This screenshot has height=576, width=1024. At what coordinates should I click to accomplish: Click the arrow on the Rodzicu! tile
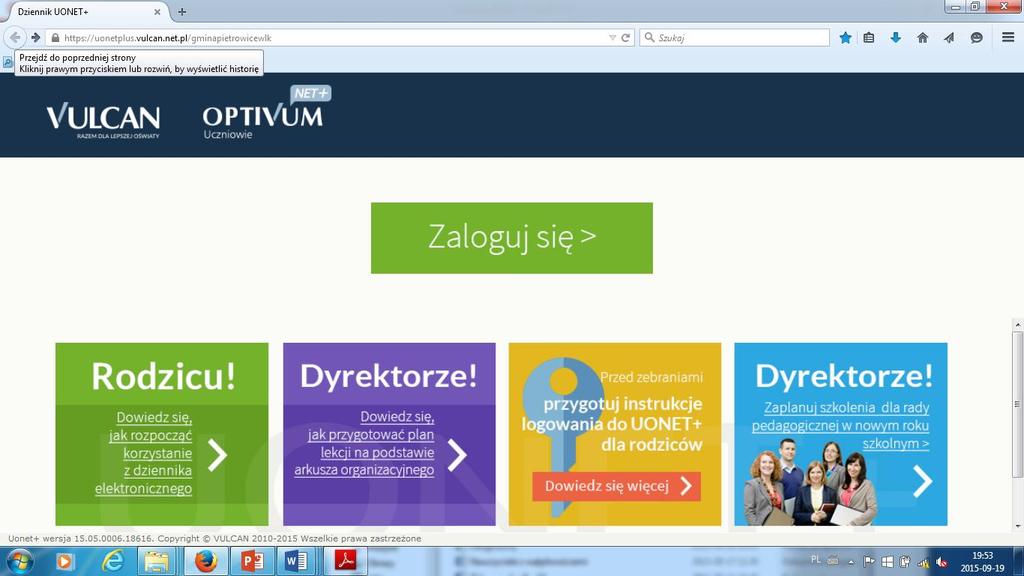point(217,455)
